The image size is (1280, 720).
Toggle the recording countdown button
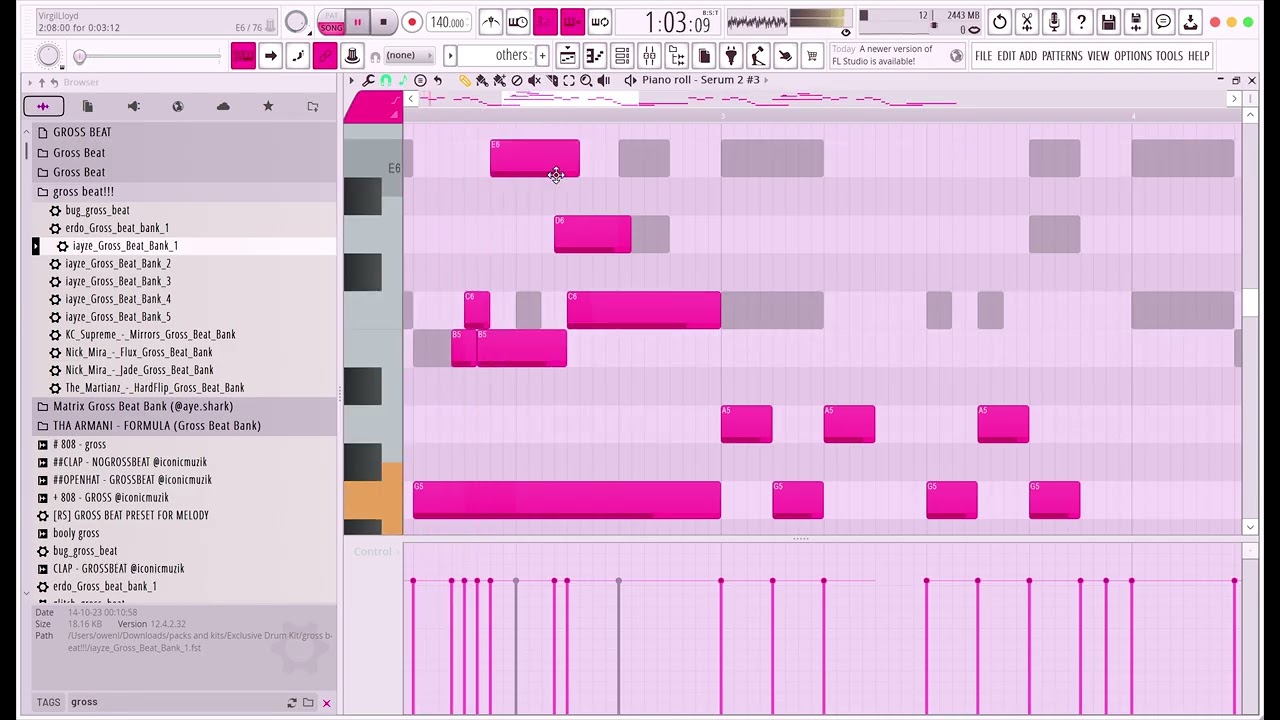(x=545, y=22)
